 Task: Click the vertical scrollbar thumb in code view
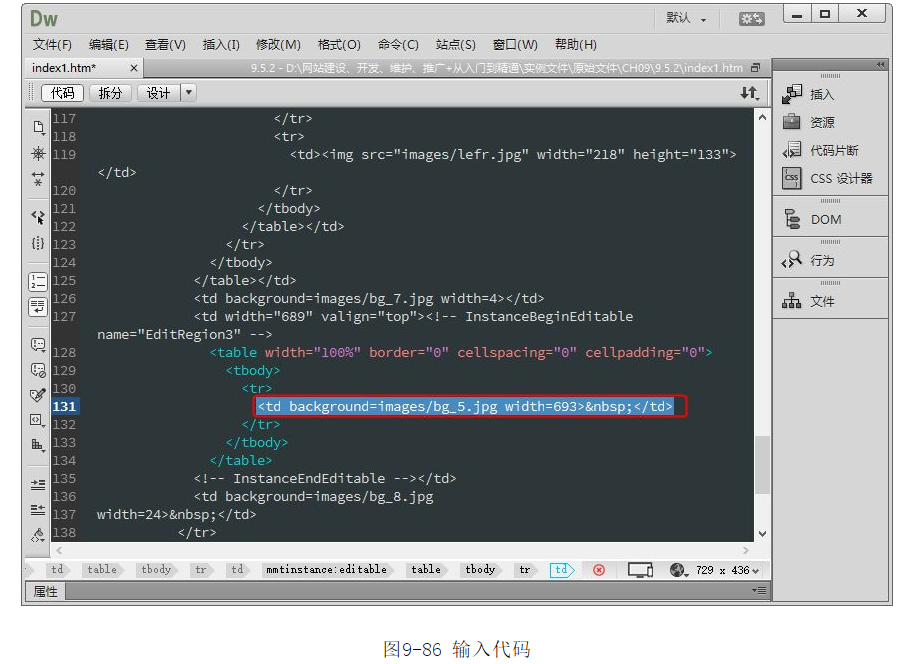(x=762, y=464)
